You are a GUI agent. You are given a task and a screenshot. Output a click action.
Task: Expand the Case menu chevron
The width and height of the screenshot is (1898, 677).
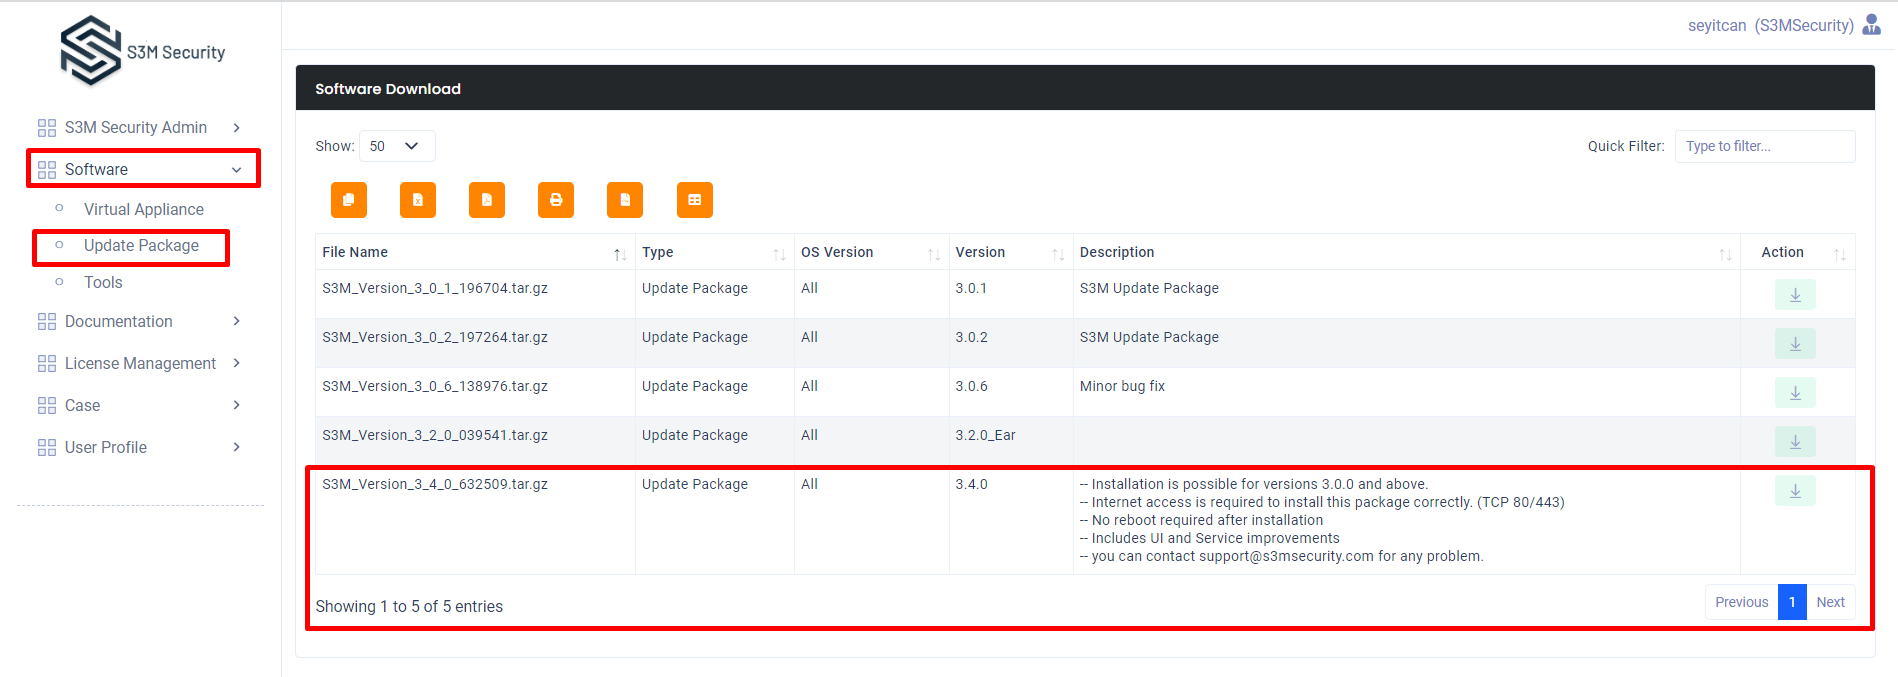237,405
